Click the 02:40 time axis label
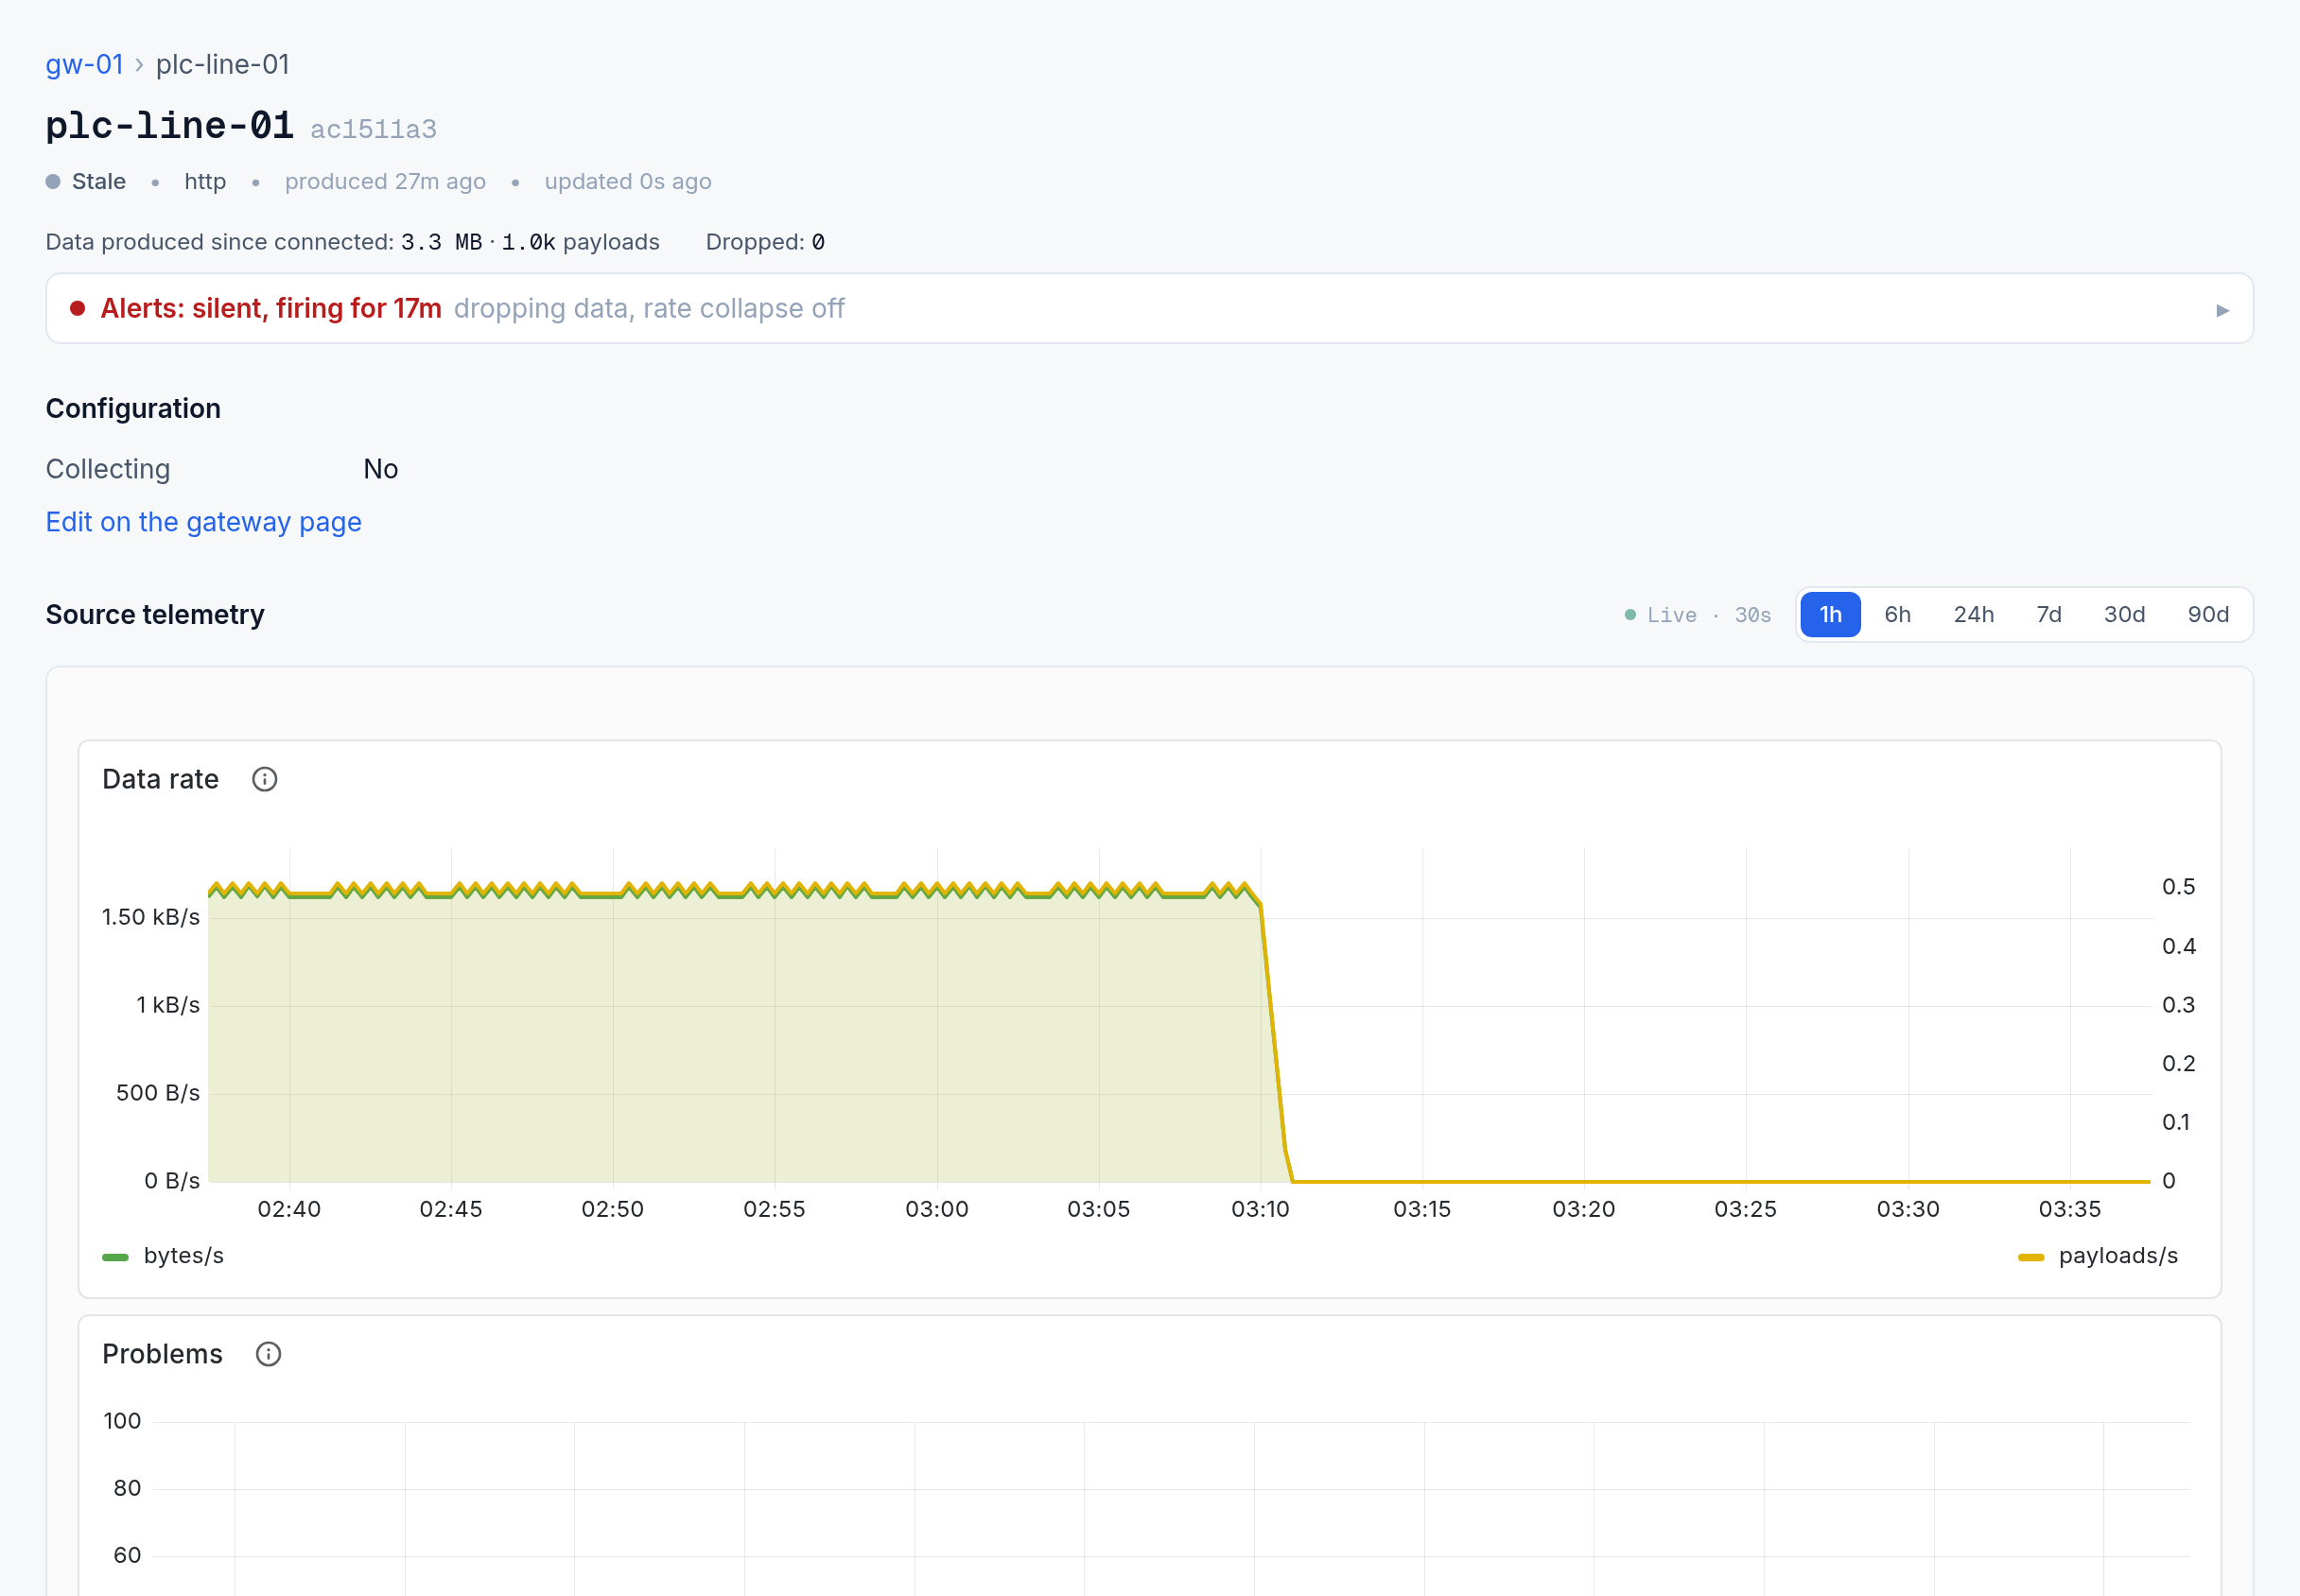This screenshot has width=2300, height=1596. tap(289, 1209)
